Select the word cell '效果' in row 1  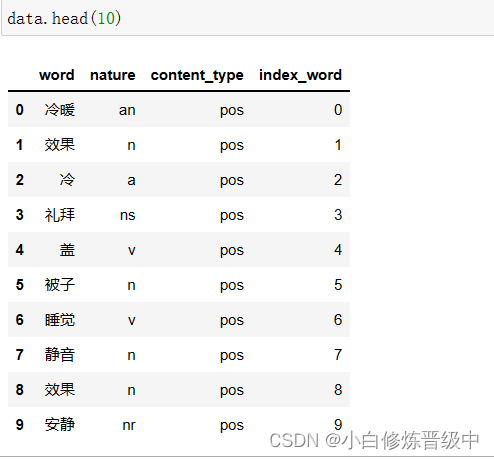coord(60,145)
